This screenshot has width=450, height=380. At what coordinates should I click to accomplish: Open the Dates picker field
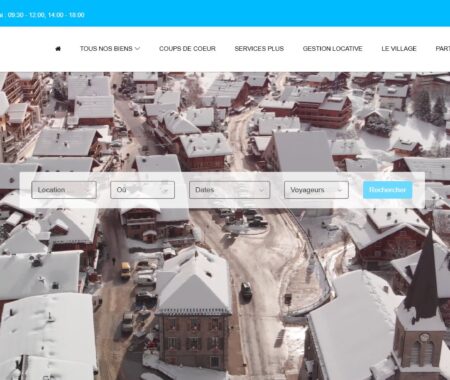230,190
